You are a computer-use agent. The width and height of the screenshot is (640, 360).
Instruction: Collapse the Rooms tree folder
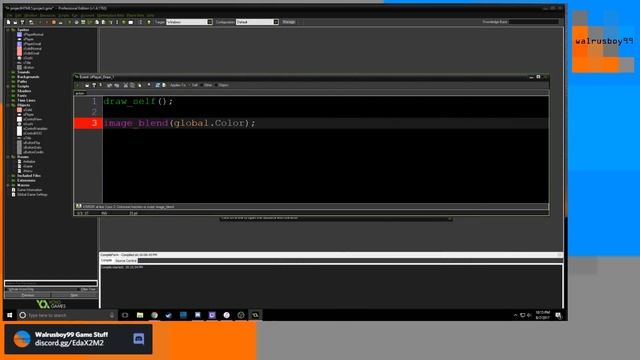8,157
